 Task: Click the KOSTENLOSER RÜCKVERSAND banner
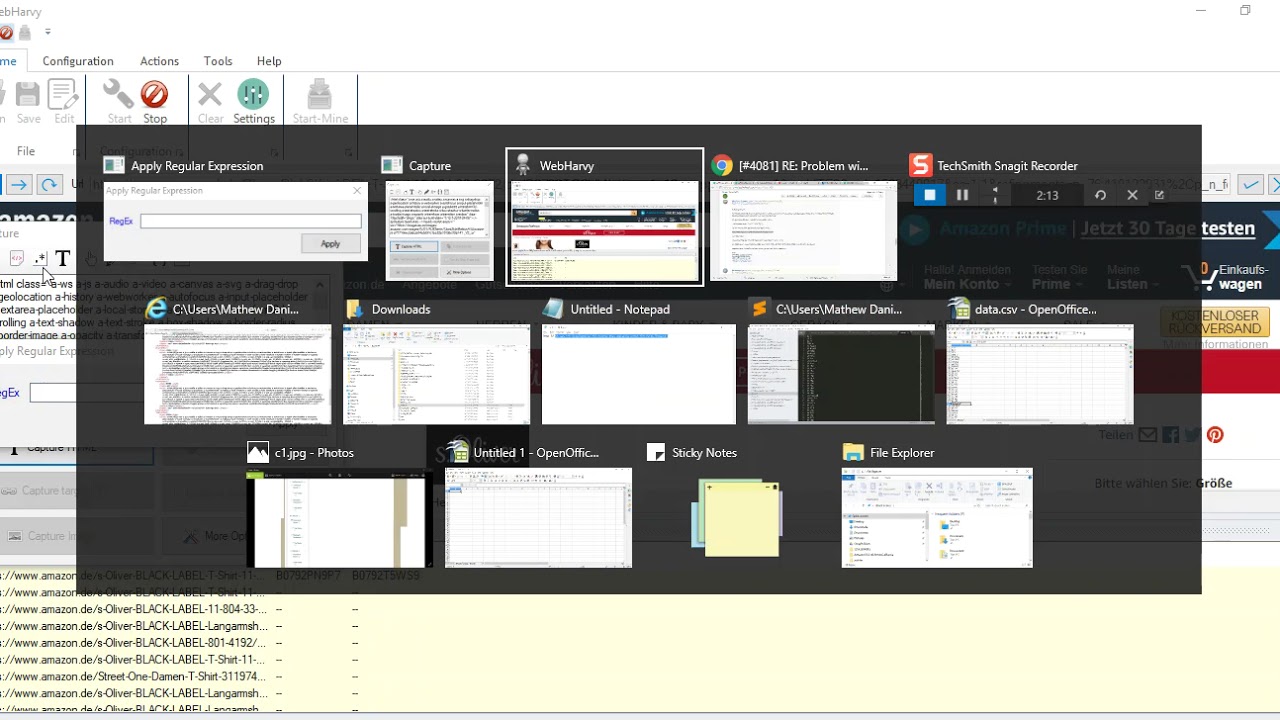click(x=1214, y=322)
